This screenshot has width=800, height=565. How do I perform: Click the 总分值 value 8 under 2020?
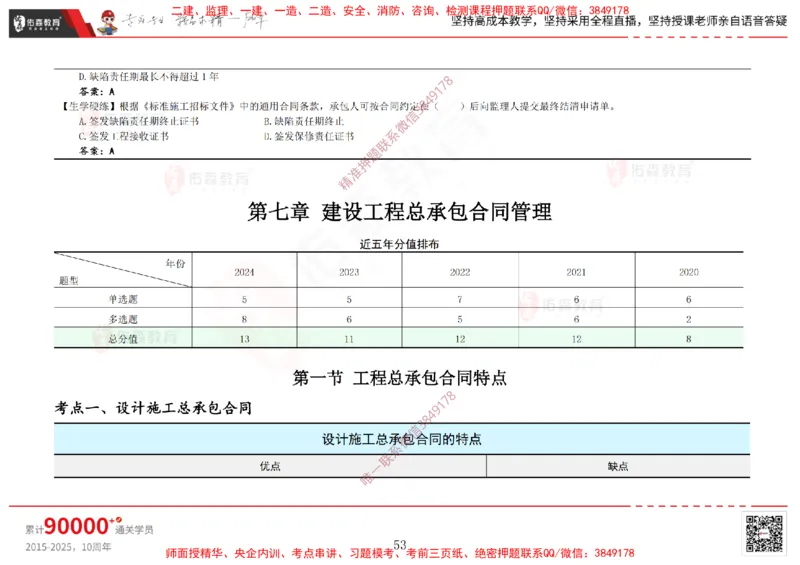pyautogui.click(x=689, y=339)
